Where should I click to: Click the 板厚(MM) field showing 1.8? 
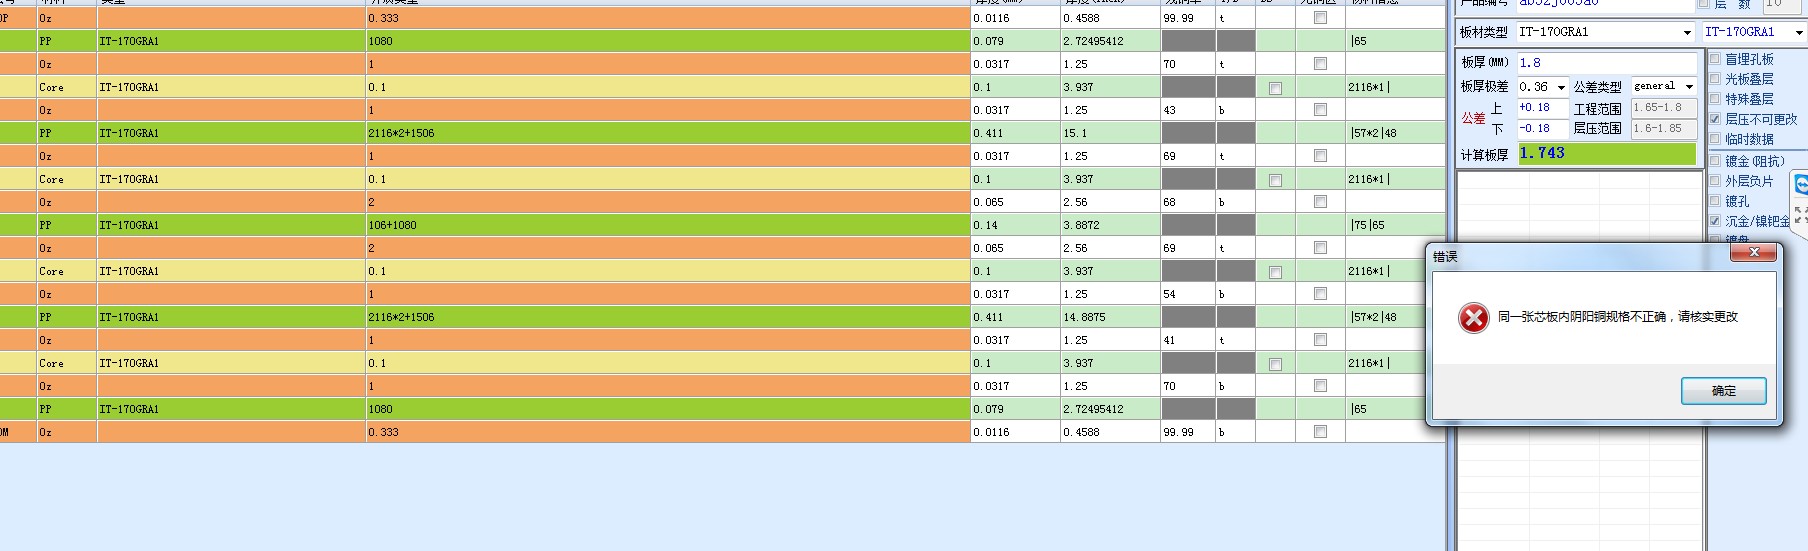tap(1605, 63)
